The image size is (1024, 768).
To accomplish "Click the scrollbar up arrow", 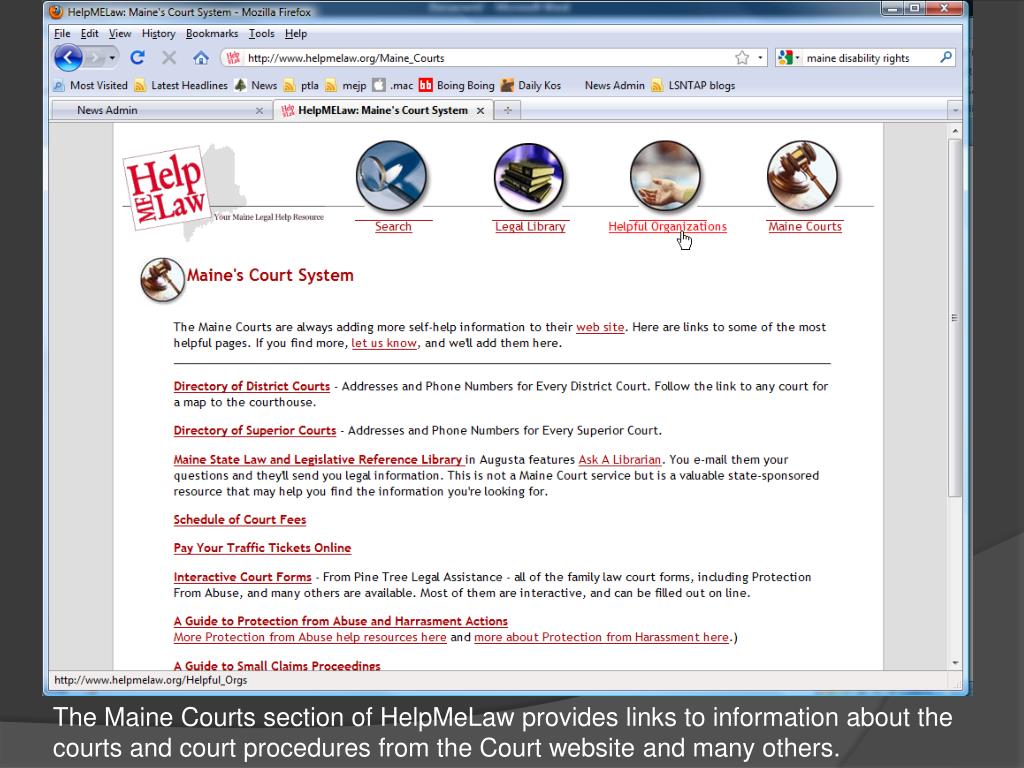I will (955, 131).
